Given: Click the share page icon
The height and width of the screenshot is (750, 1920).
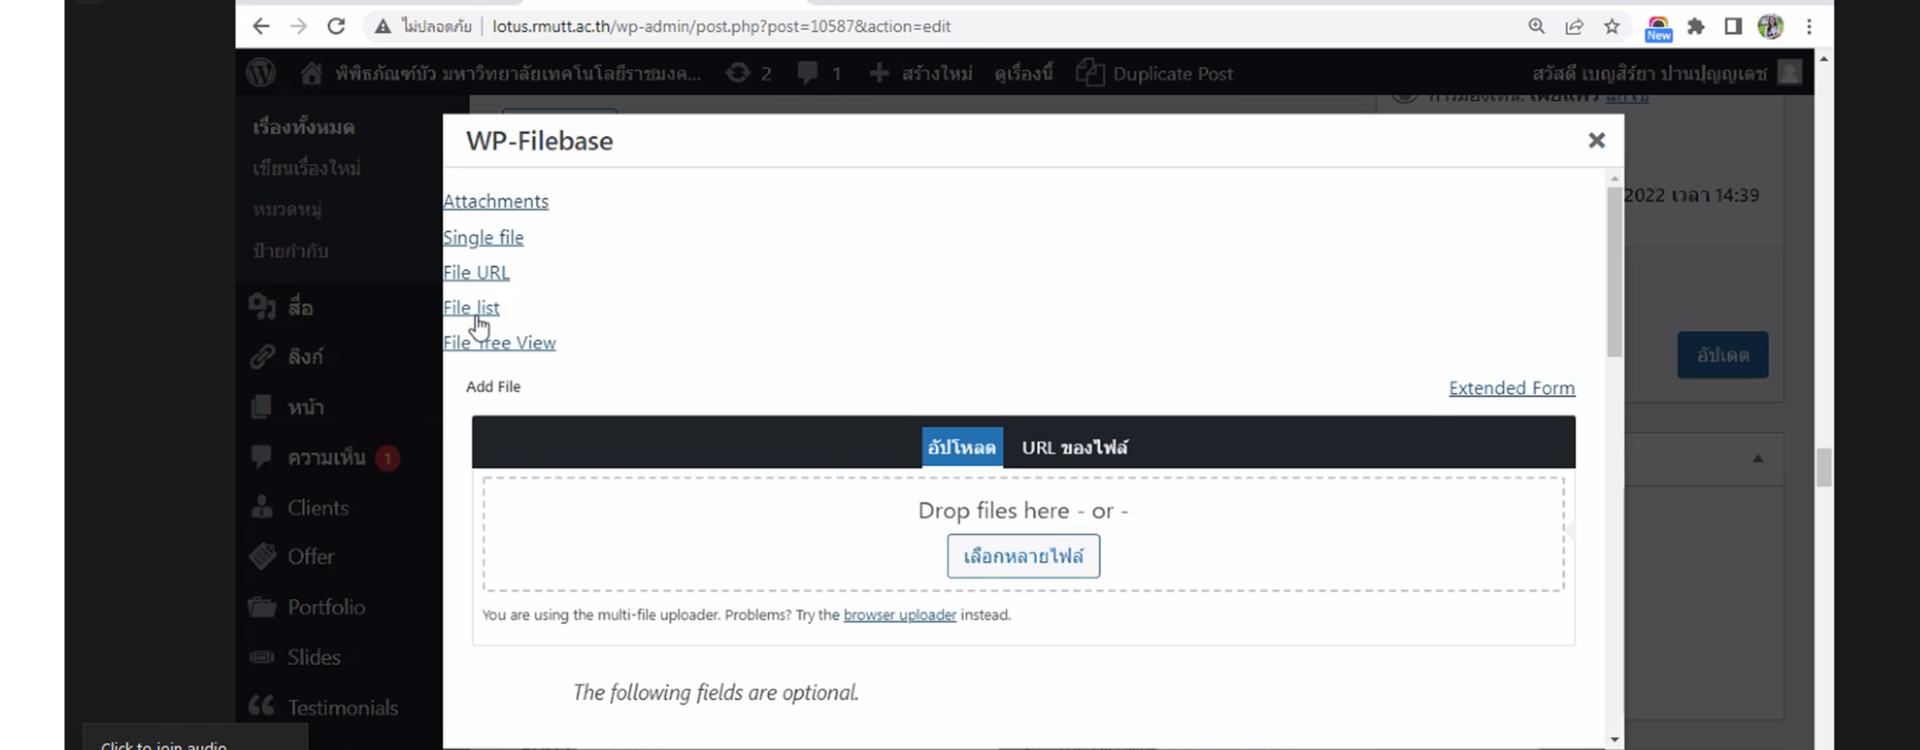Looking at the screenshot, I should point(1574,26).
